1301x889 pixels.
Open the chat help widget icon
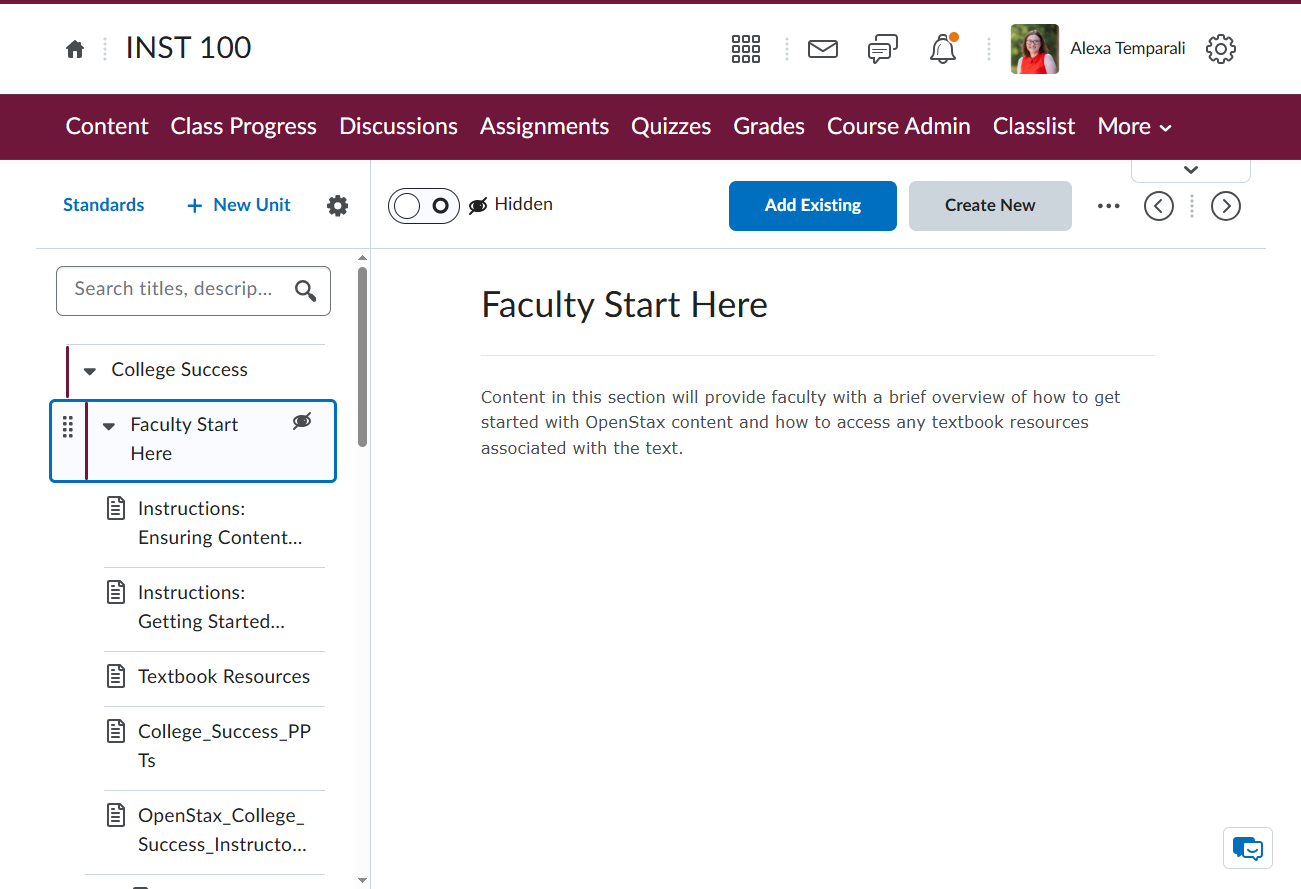click(x=1248, y=849)
